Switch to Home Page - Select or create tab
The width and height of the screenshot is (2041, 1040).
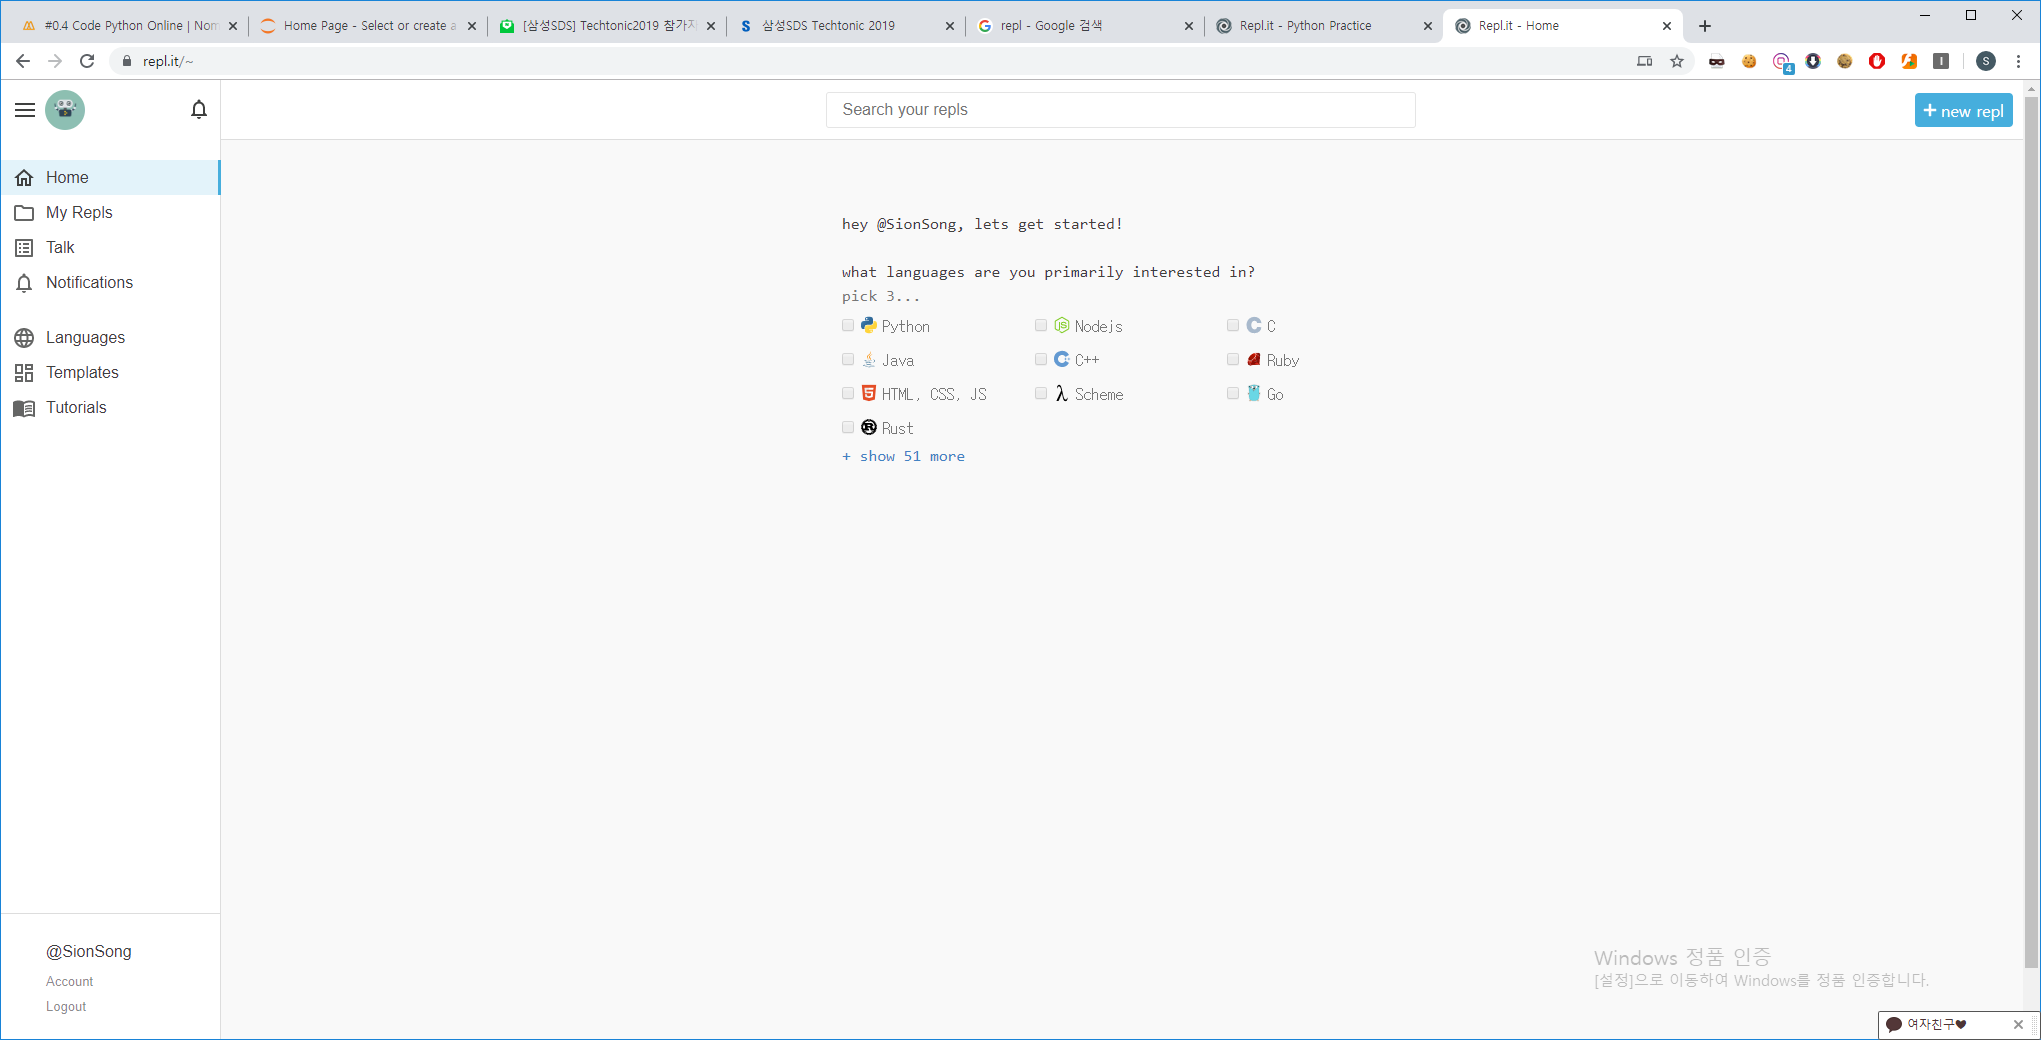point(368,26)
